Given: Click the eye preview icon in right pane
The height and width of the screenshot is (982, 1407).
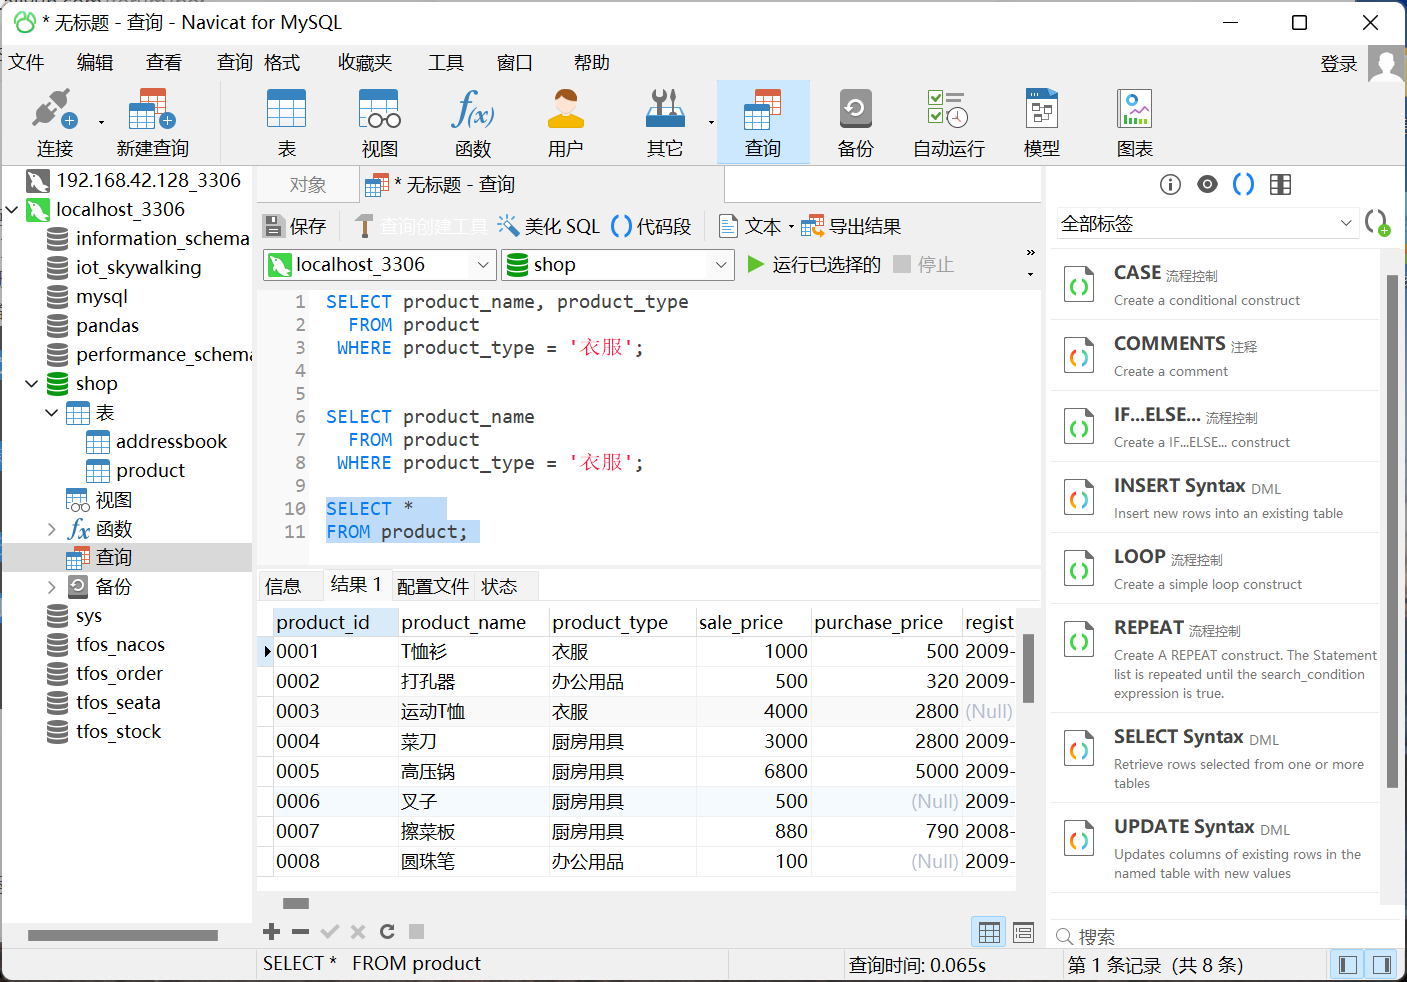Looking at the screenshot, I should [1207, 184].
